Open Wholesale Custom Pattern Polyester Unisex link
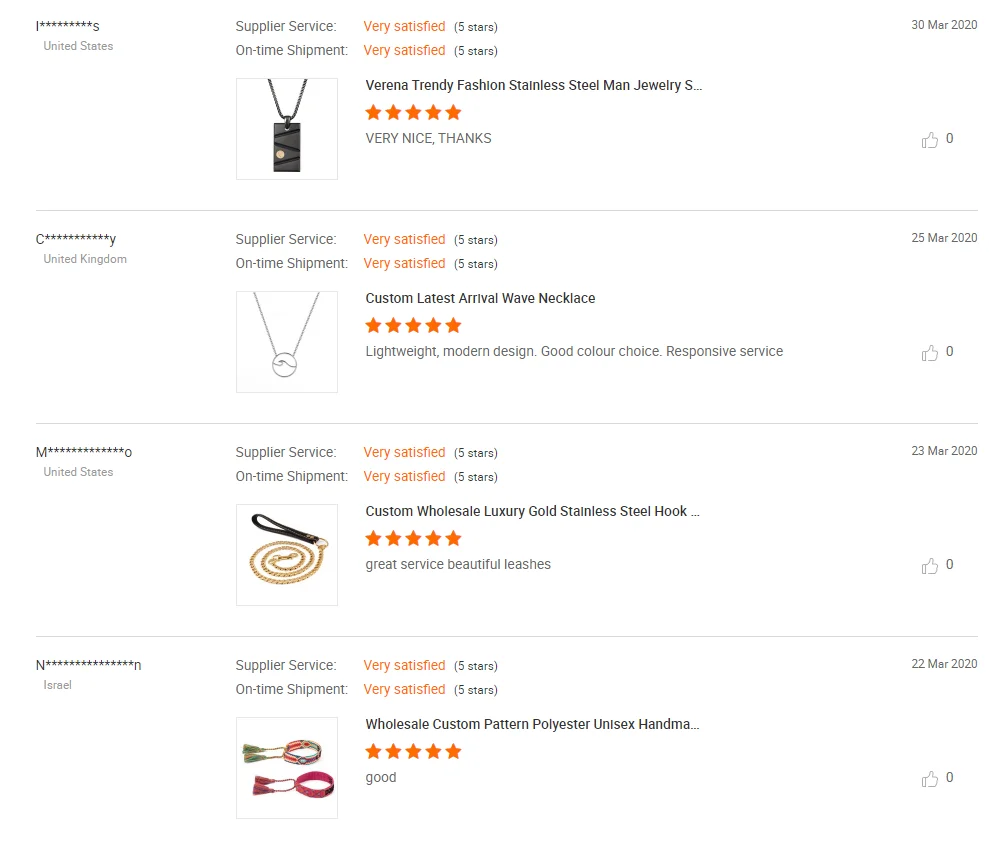 532,725
